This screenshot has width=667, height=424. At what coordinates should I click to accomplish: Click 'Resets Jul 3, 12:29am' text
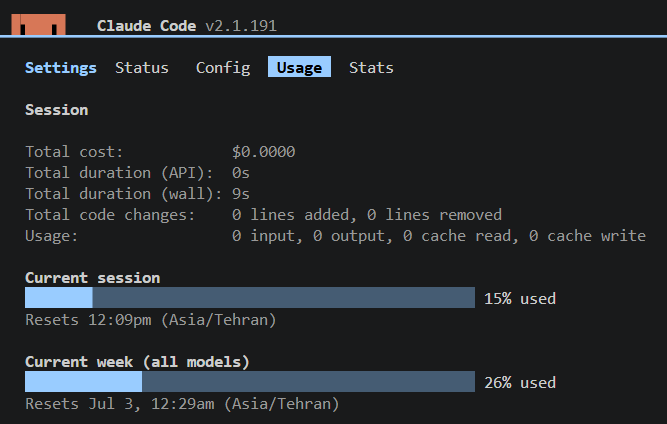pyautogui.click(x=120, y=404)
